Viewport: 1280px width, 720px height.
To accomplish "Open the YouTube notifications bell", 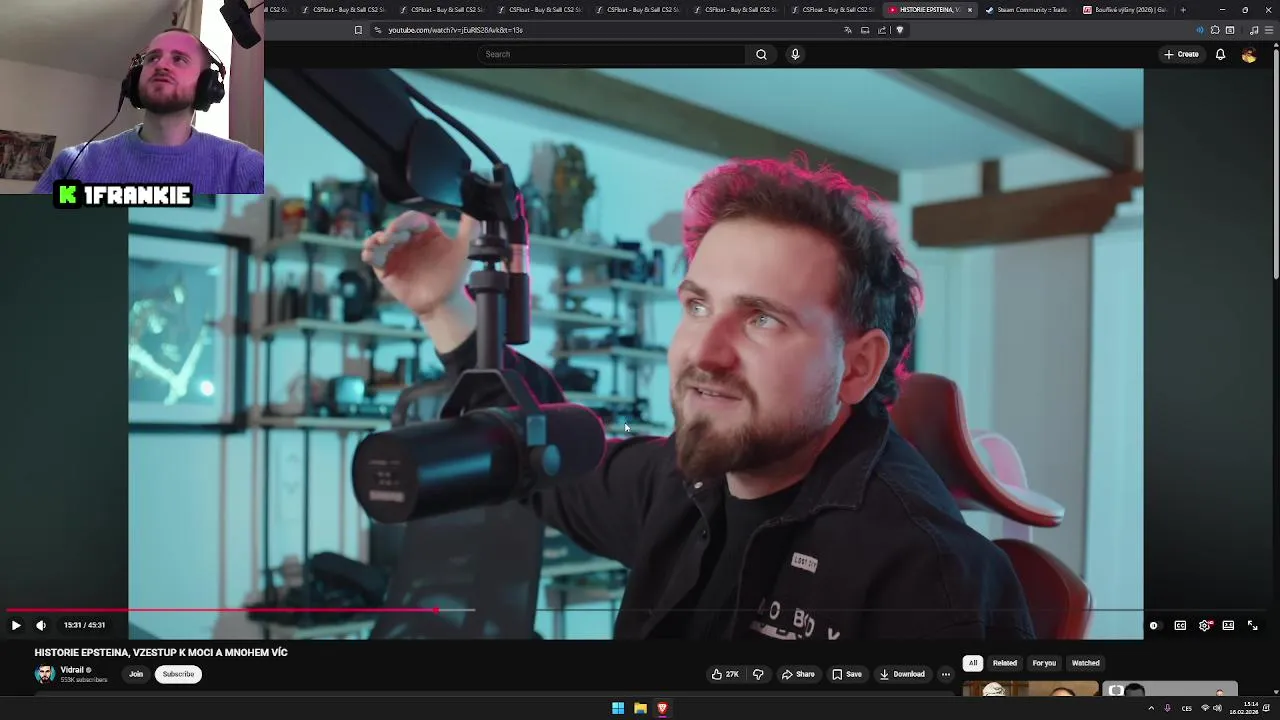I will click(1220, 54).
